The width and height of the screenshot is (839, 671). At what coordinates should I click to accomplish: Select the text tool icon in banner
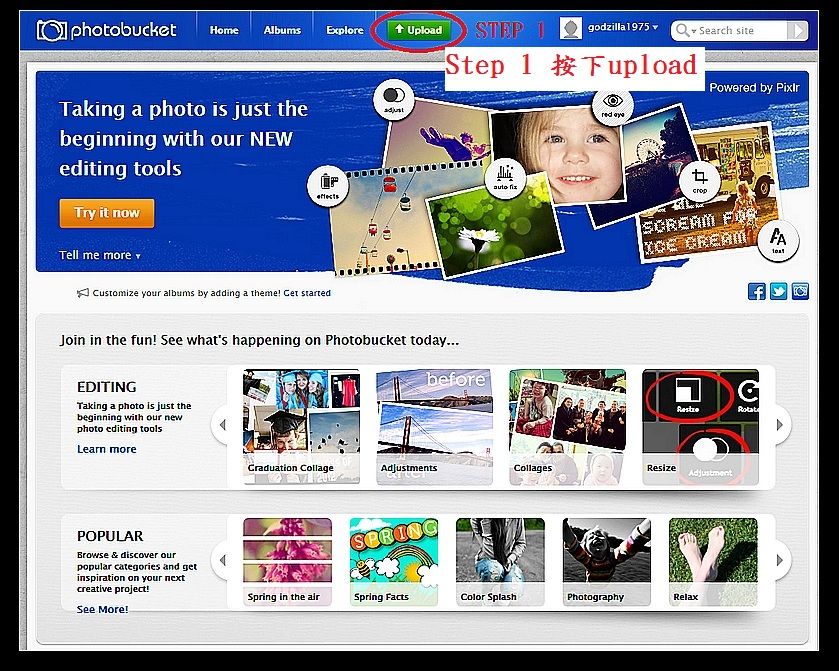pos(778,240)
